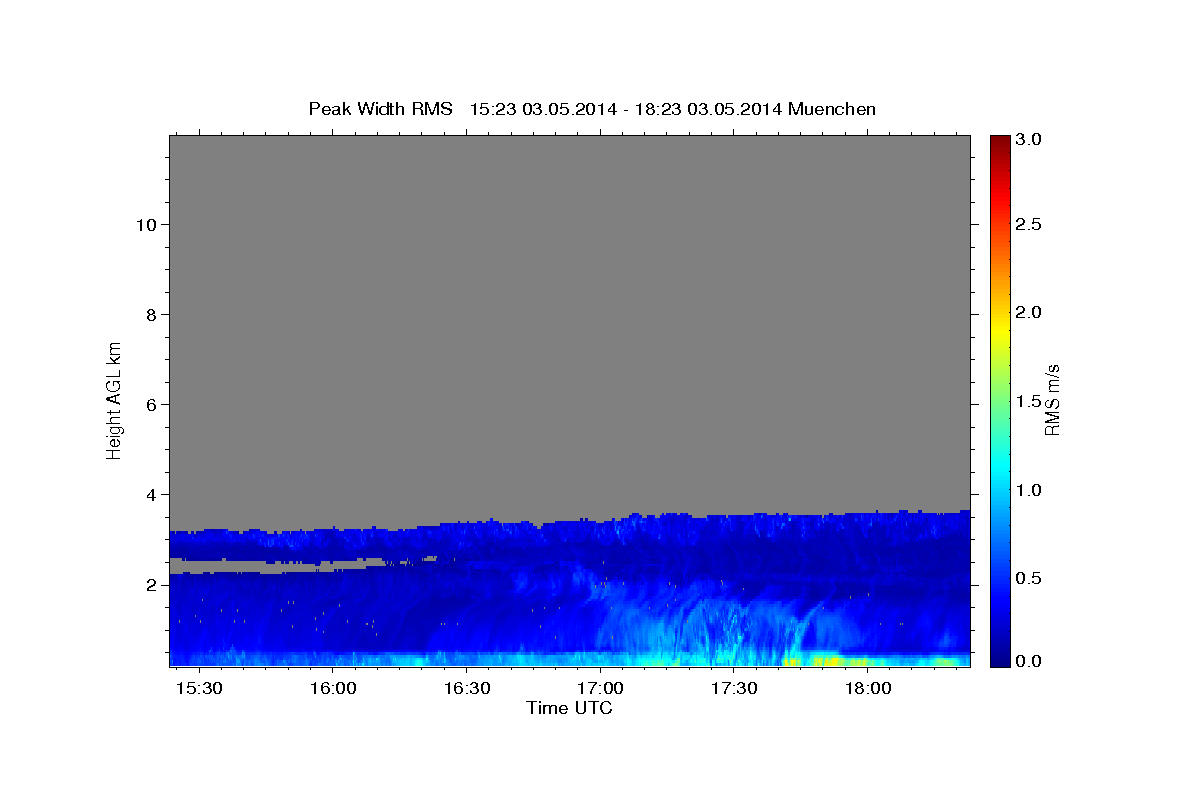1200x800 pixels.
Task: Click the 'Height AGL km' axis label
Action: tap(114, 399)
